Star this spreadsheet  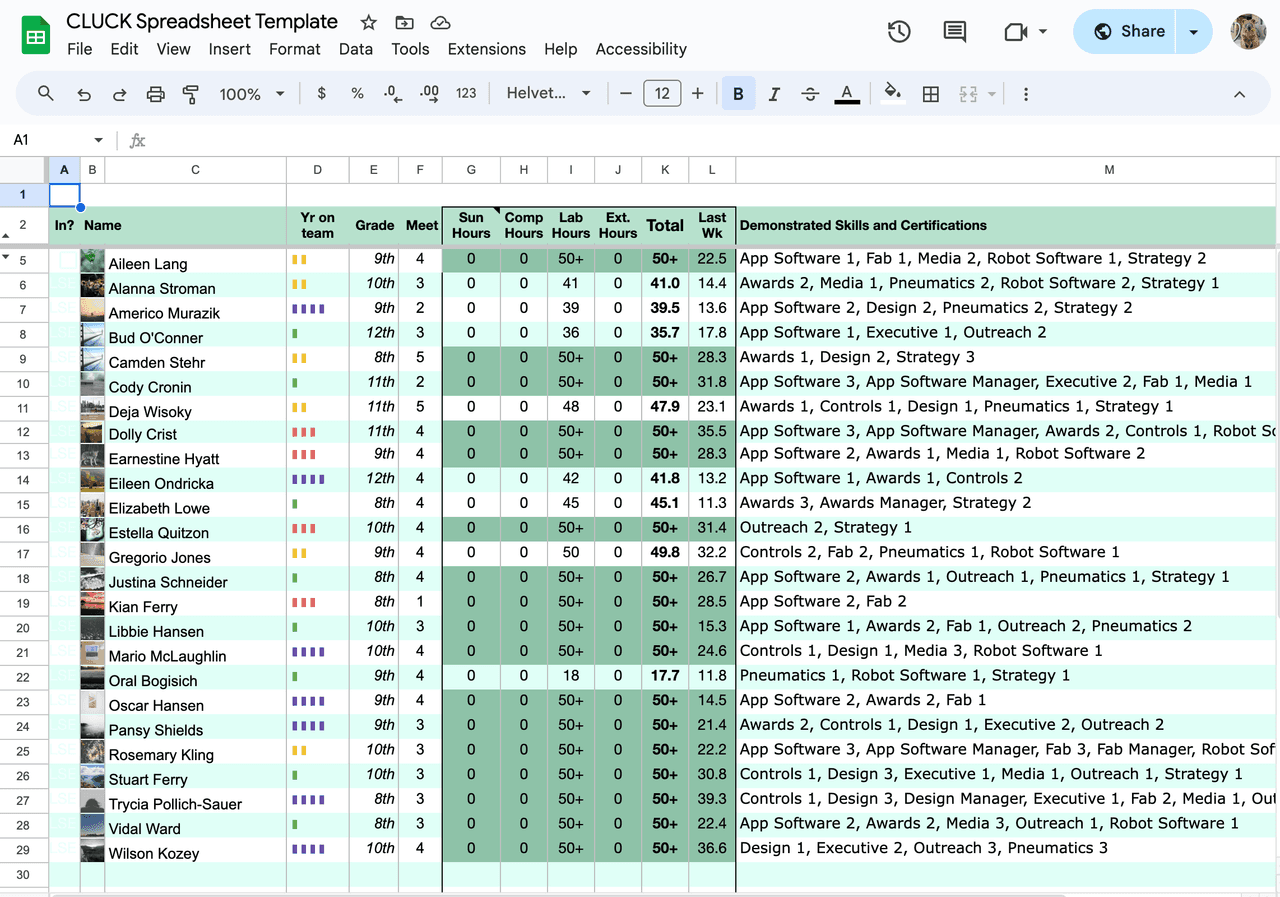(x=368, y=22)
